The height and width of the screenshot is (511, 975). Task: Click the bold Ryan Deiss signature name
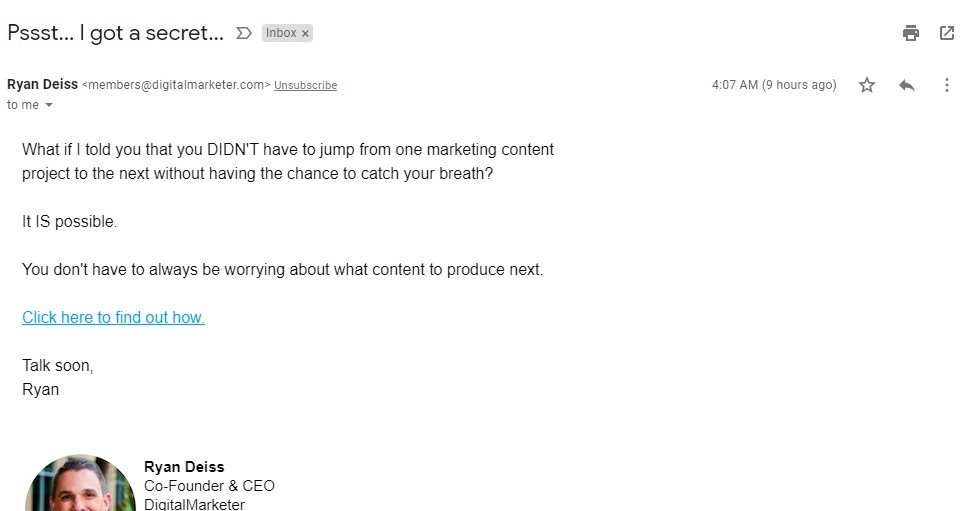184,466
